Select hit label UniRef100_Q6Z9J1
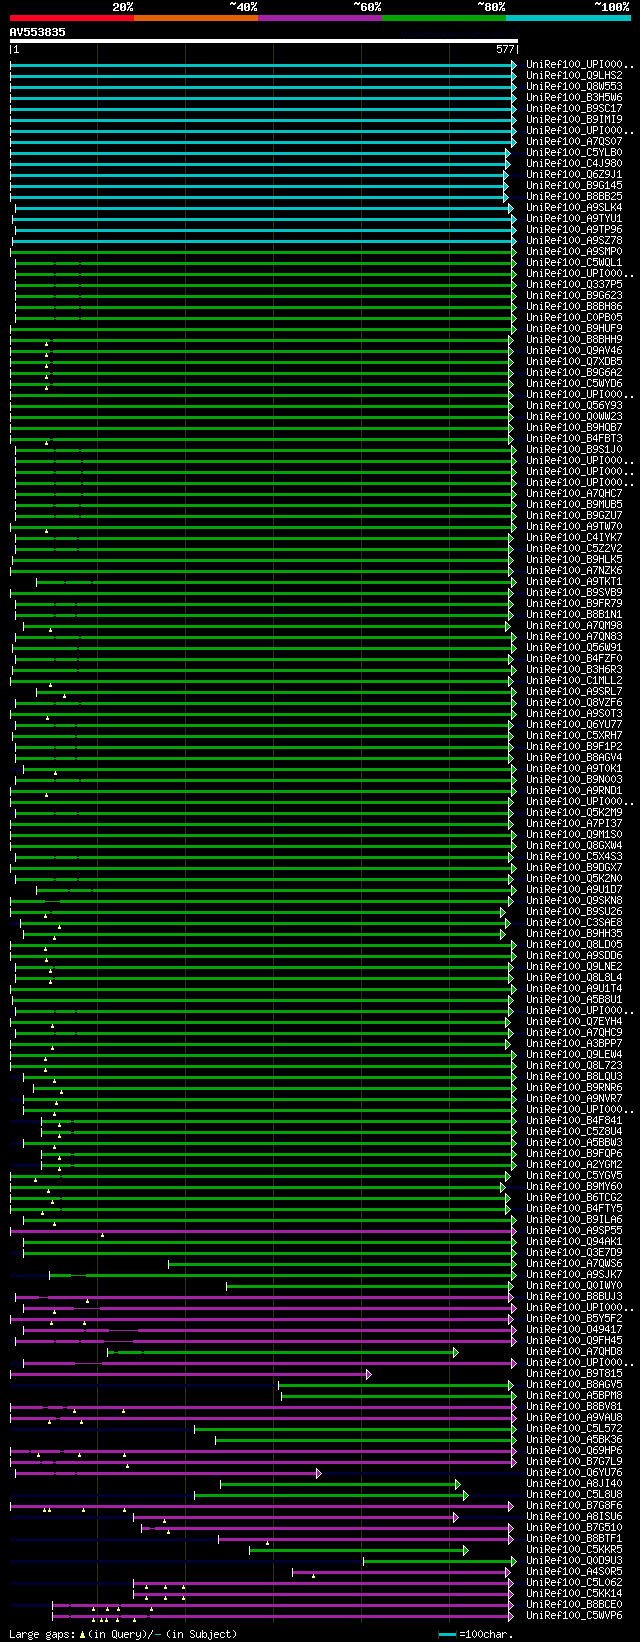 [x=574, y=174]
